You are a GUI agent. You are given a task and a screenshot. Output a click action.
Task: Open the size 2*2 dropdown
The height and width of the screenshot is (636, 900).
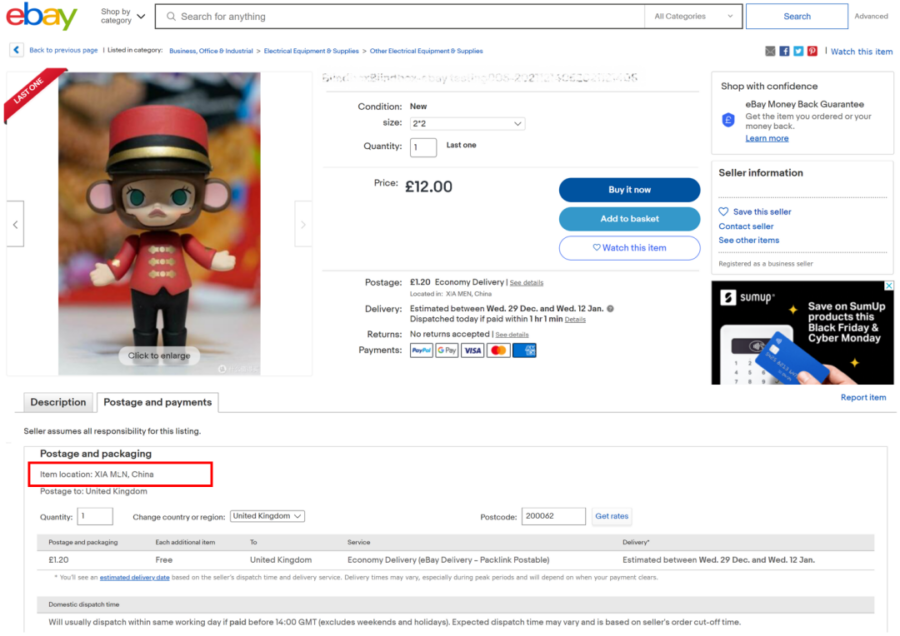point(467,123)
